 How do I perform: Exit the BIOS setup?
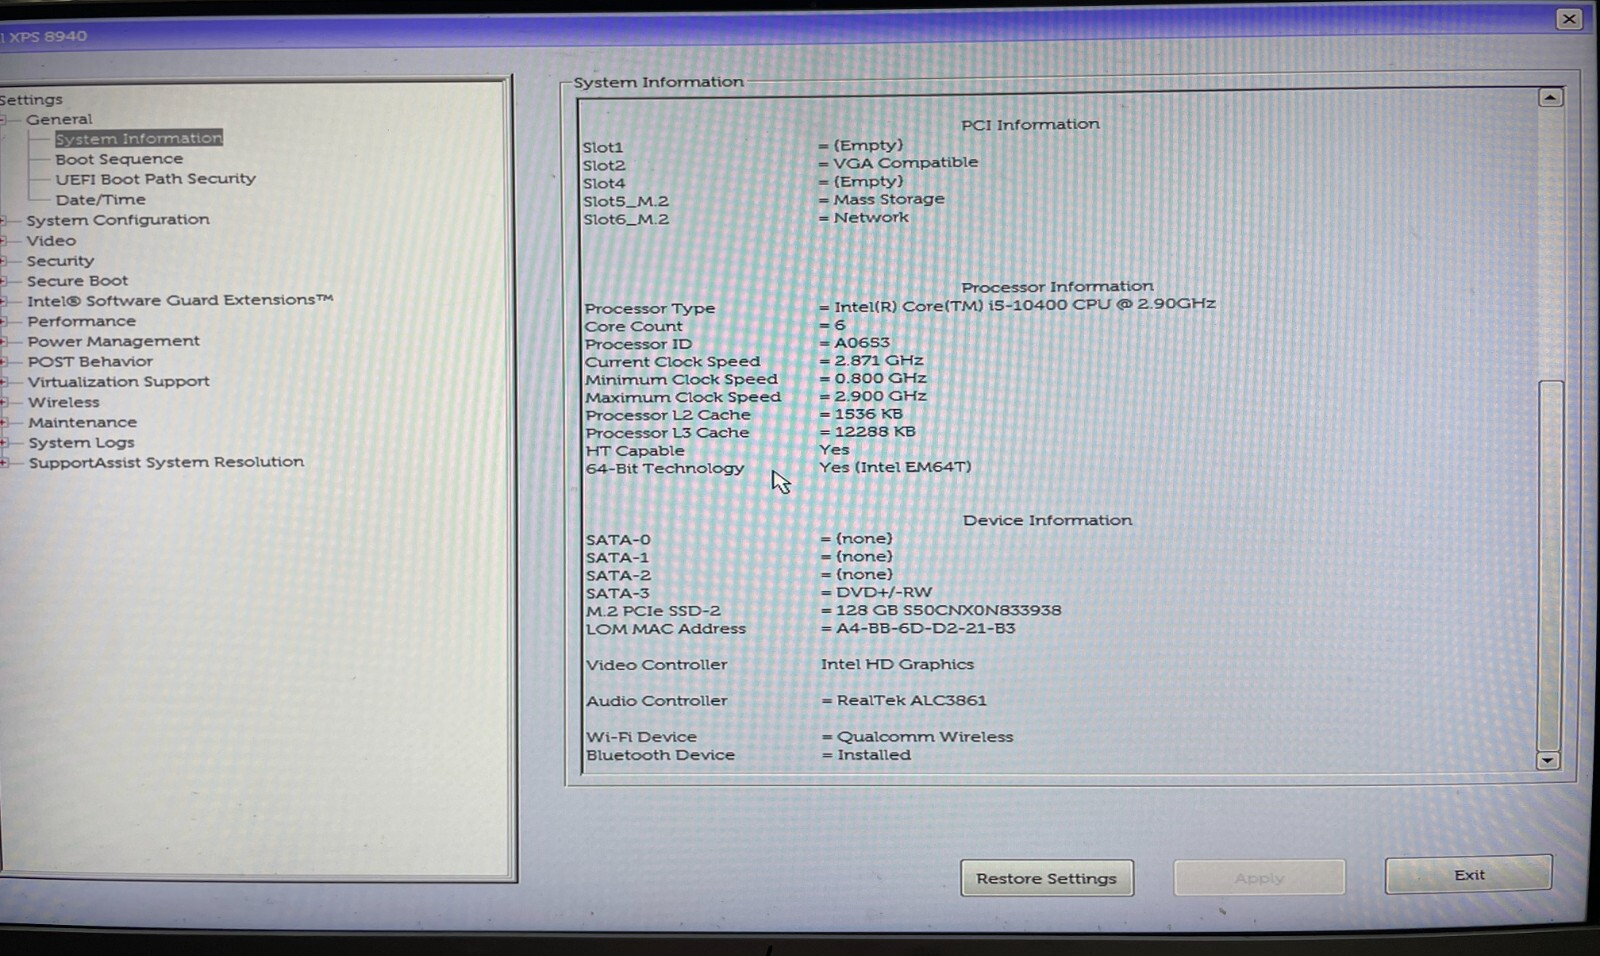[1468, 875]
